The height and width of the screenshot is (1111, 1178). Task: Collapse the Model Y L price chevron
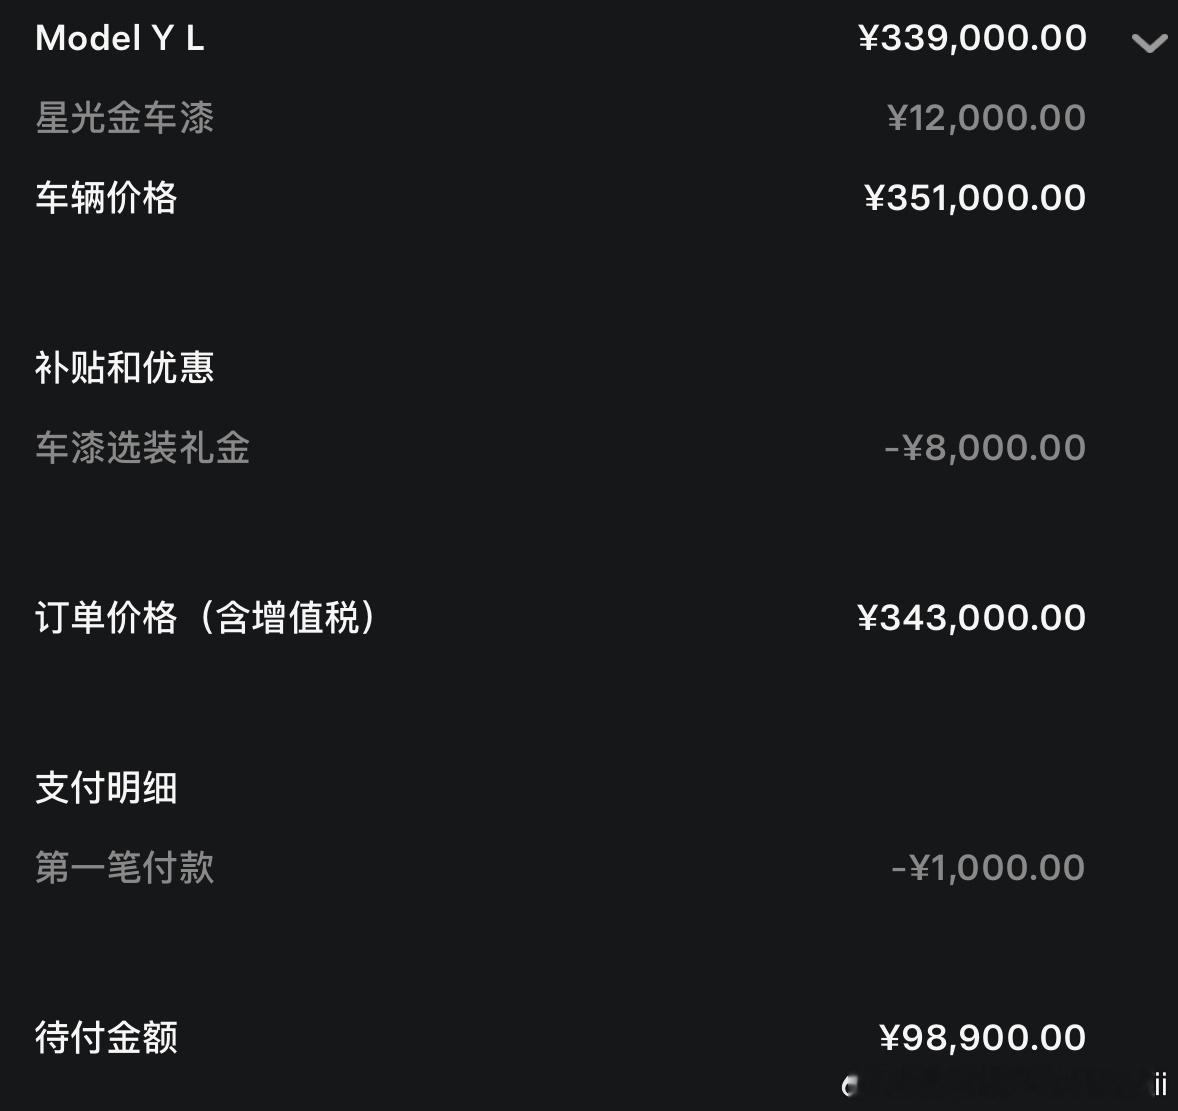pos(1149,43)
